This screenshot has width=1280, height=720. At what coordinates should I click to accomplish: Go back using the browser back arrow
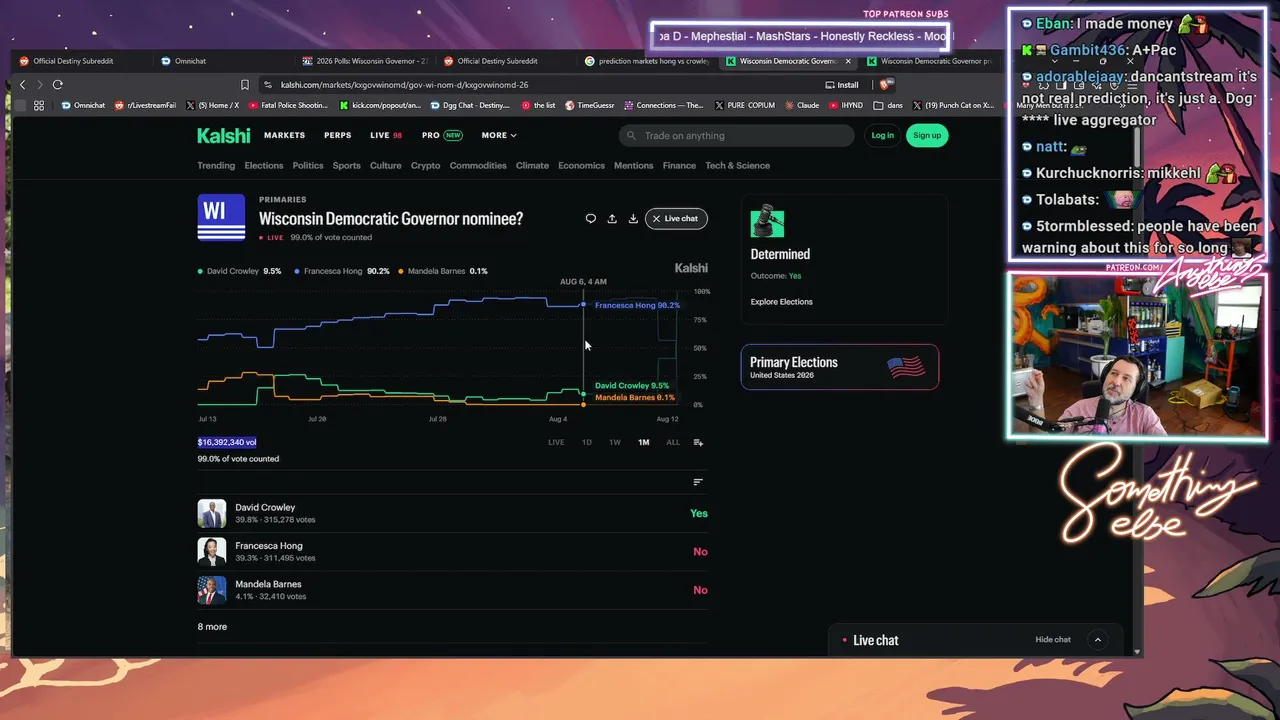coord(23,85)
